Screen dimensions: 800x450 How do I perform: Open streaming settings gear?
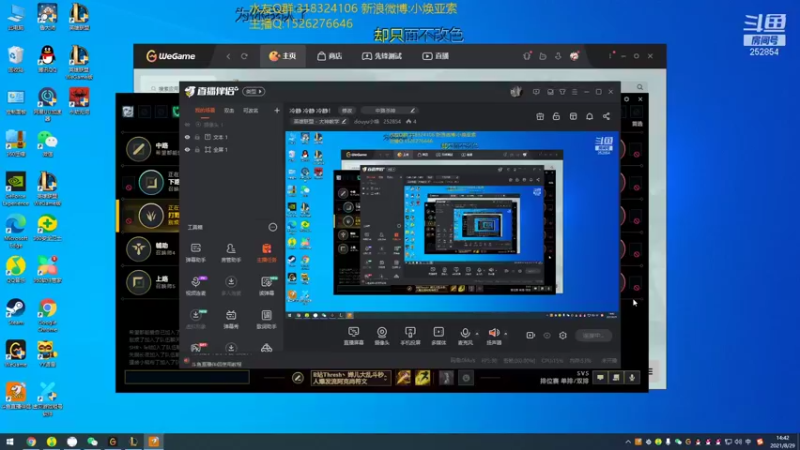pos(563,336)
